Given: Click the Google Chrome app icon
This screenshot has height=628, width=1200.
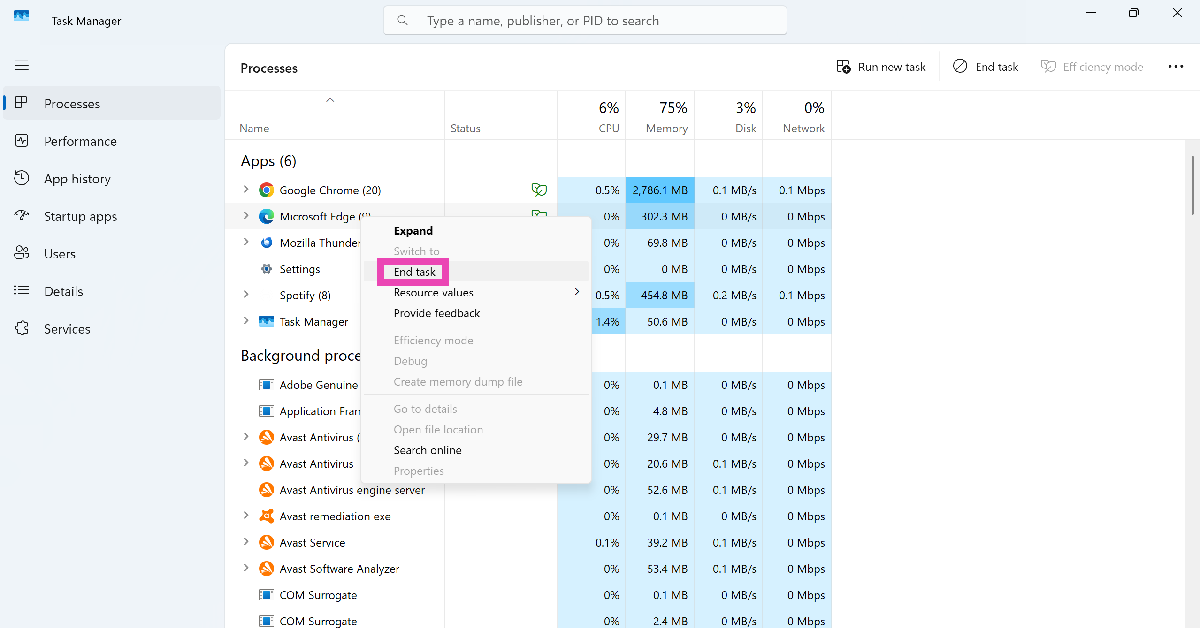Looking at the screenshot, I should coord(266,190).
